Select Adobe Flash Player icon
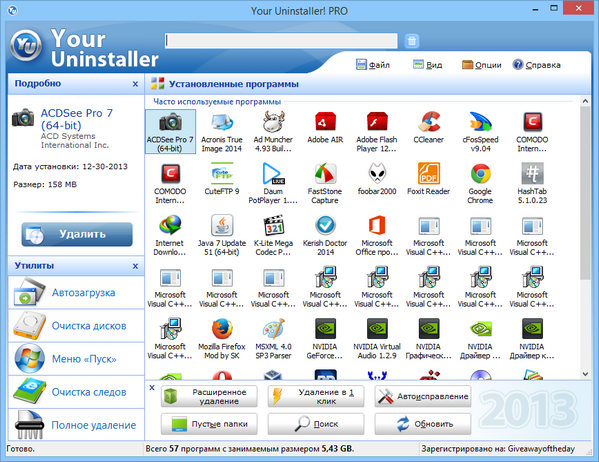The image size is (599, 462). [x=377, y=131]
